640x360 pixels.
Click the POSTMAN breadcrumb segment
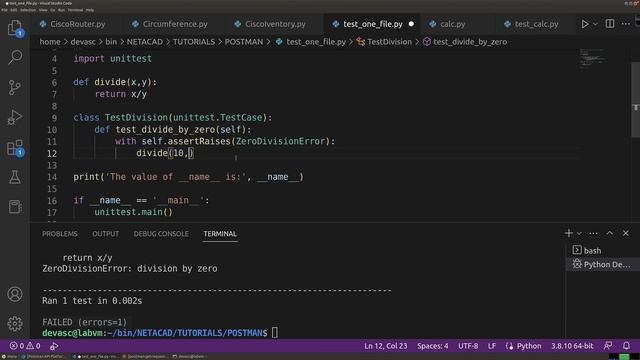pos(244,42)
